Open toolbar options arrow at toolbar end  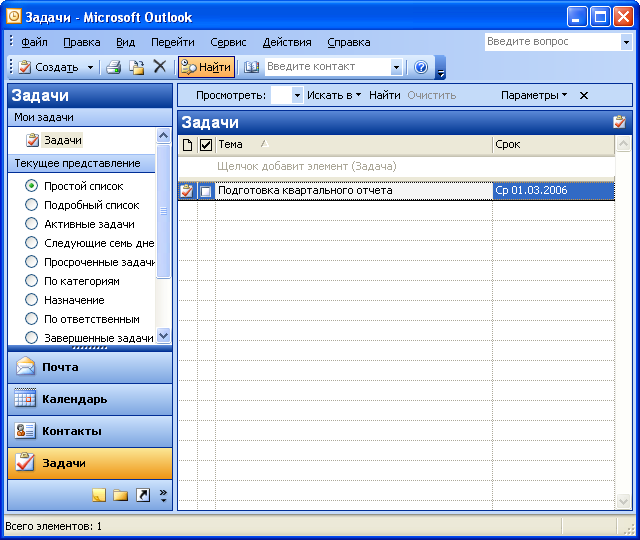[x=441, y=67]
